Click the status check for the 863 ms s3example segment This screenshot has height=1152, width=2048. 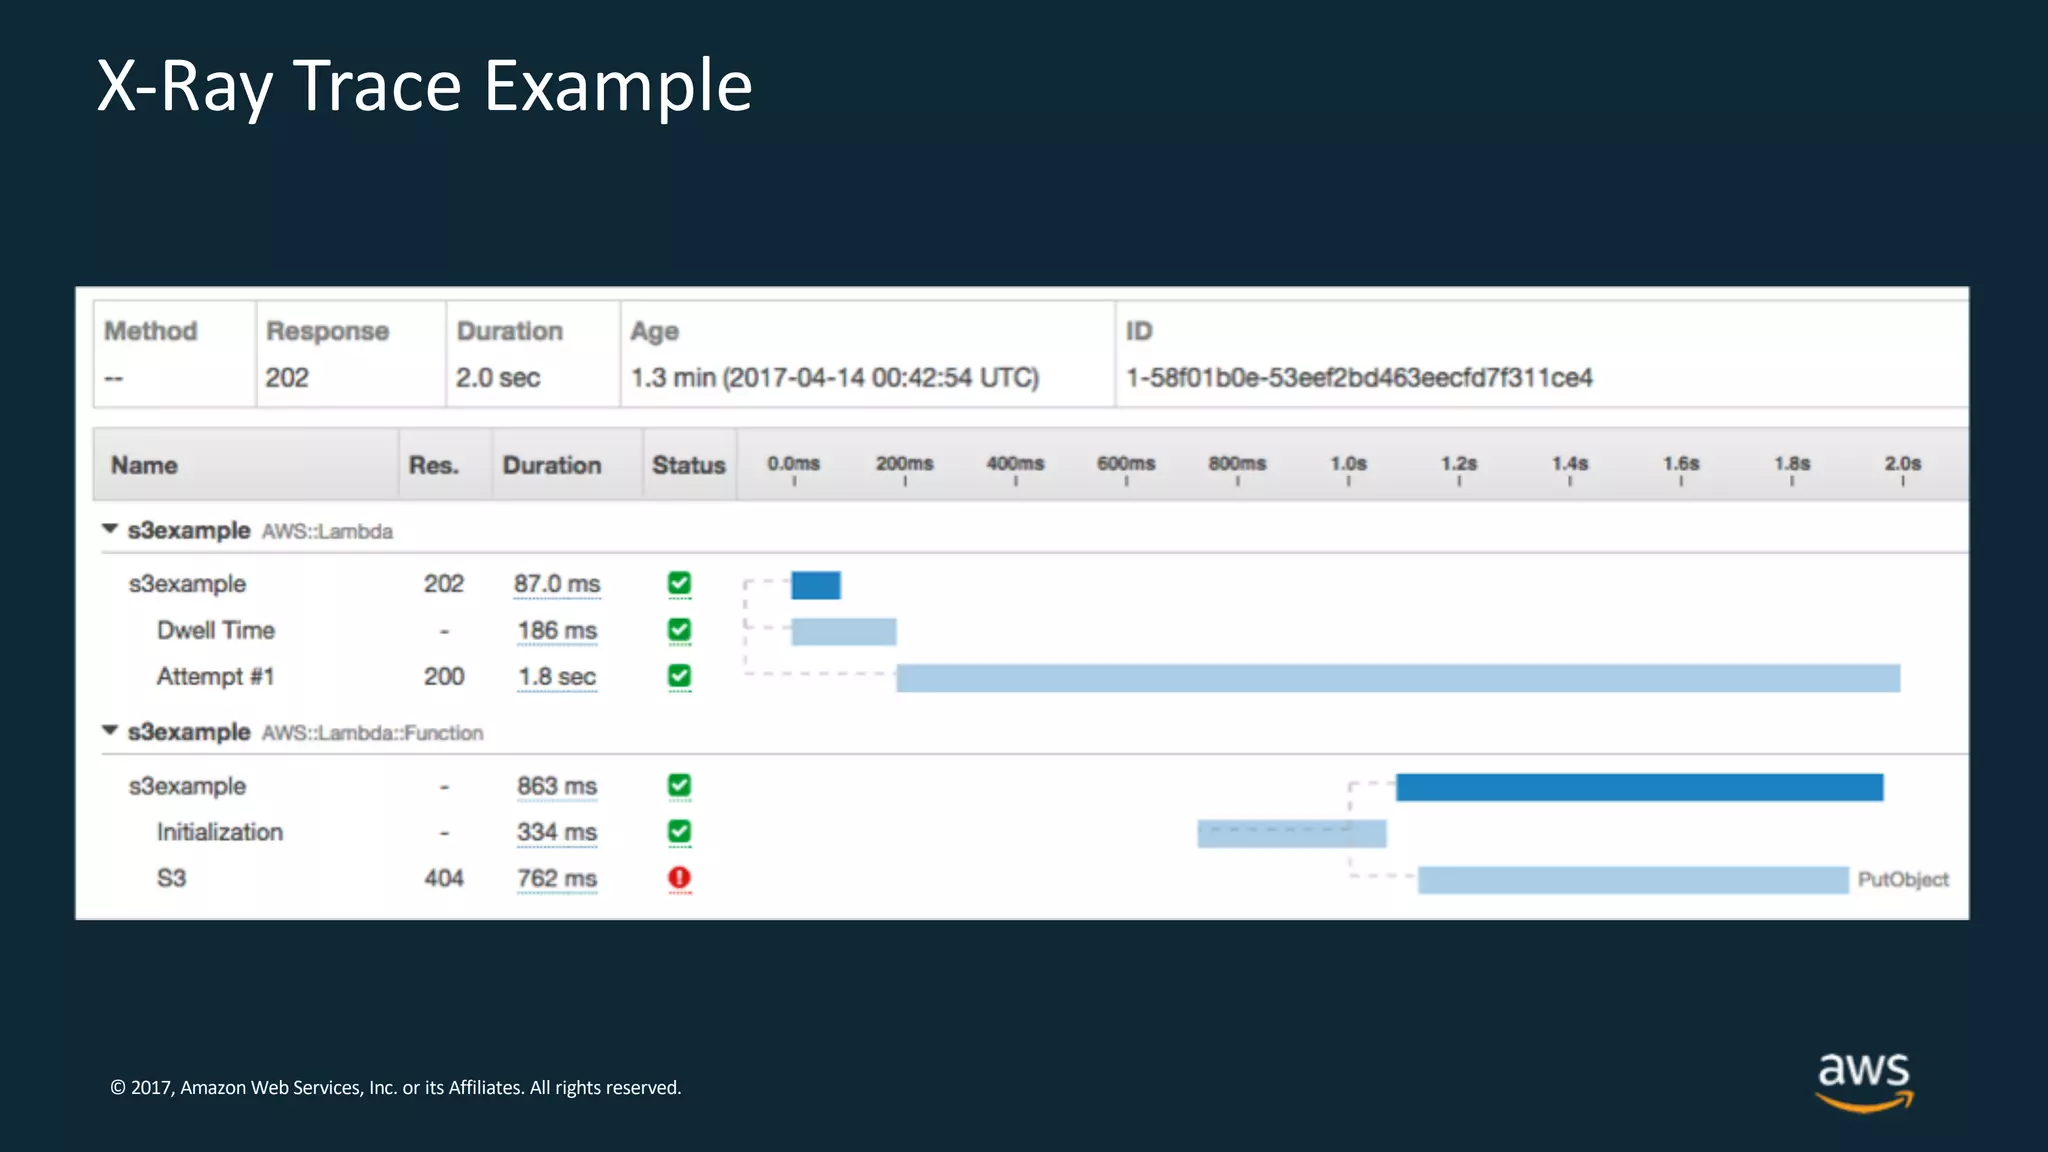[x=679, y=786]
